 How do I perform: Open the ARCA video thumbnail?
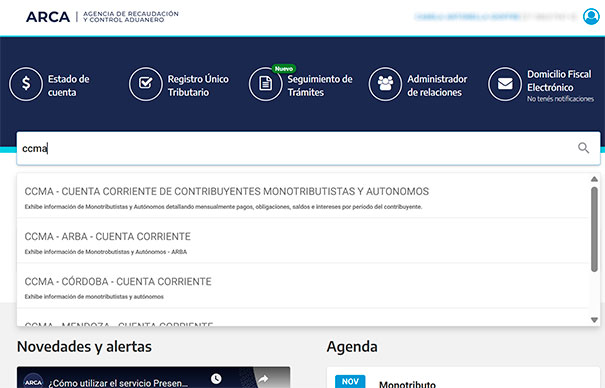(154, 377)
